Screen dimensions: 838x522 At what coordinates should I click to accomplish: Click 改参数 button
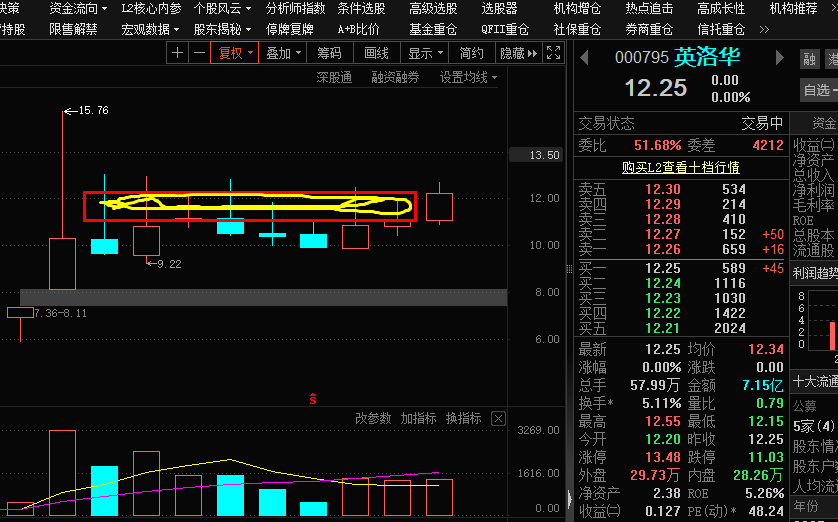[373, 418]
